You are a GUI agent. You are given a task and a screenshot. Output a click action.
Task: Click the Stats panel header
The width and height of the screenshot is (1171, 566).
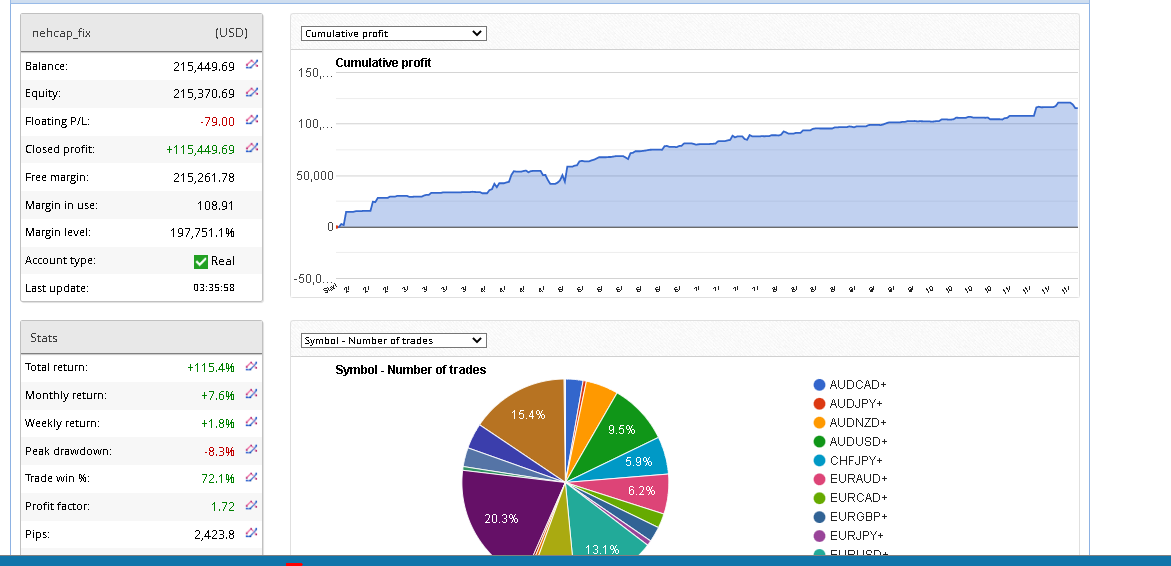click(141, 338)
